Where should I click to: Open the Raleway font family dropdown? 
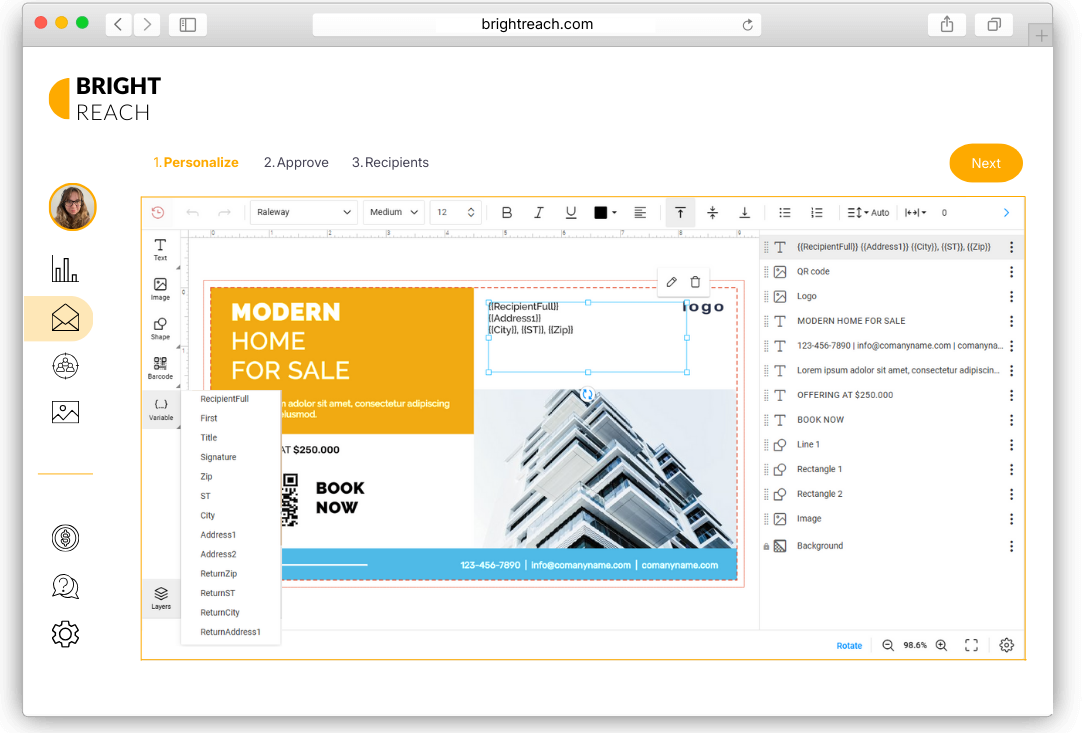click(303, 212)
